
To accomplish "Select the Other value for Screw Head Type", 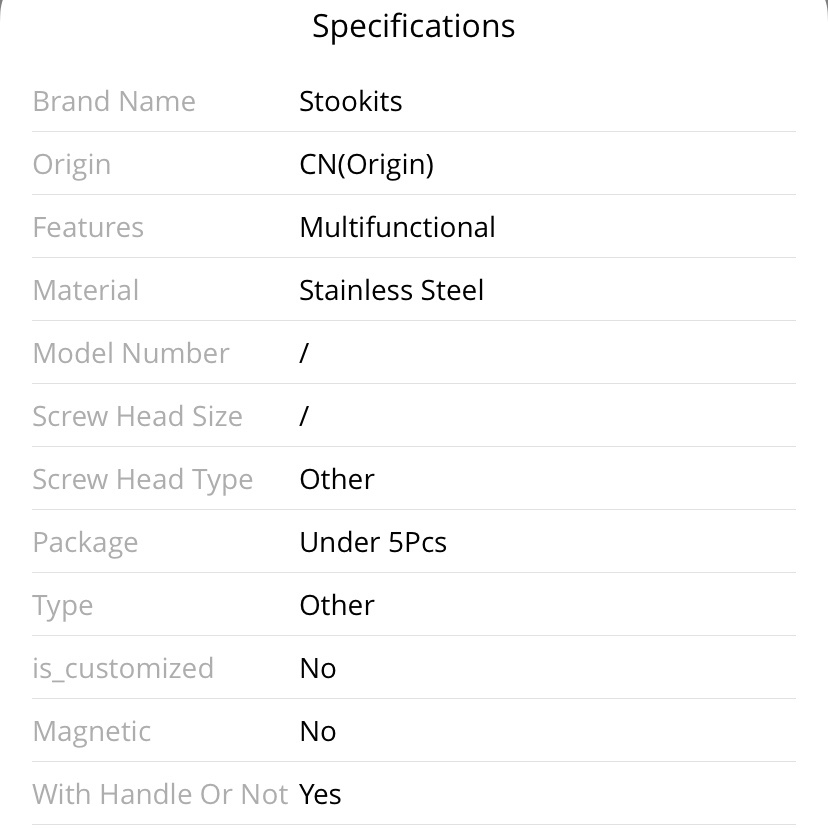I will point(337,479).
